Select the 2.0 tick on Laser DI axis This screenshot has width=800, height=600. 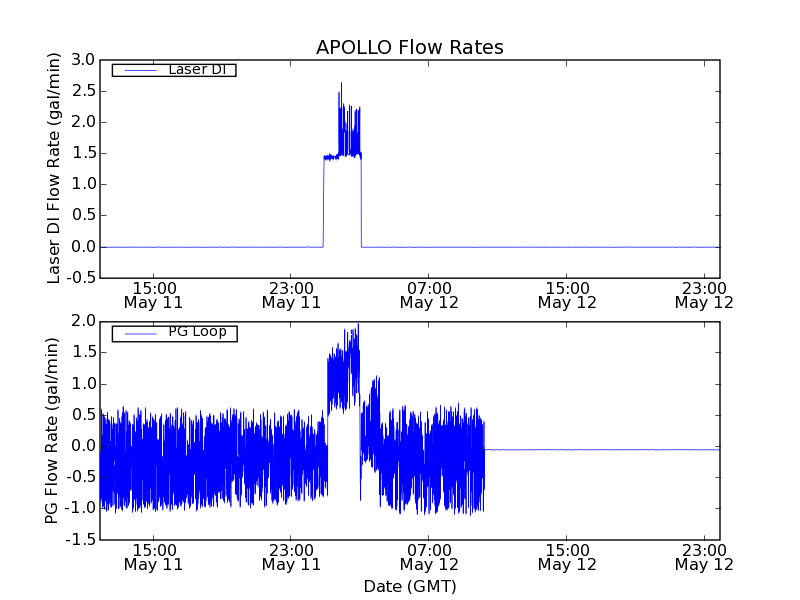[x=83, y=122]
